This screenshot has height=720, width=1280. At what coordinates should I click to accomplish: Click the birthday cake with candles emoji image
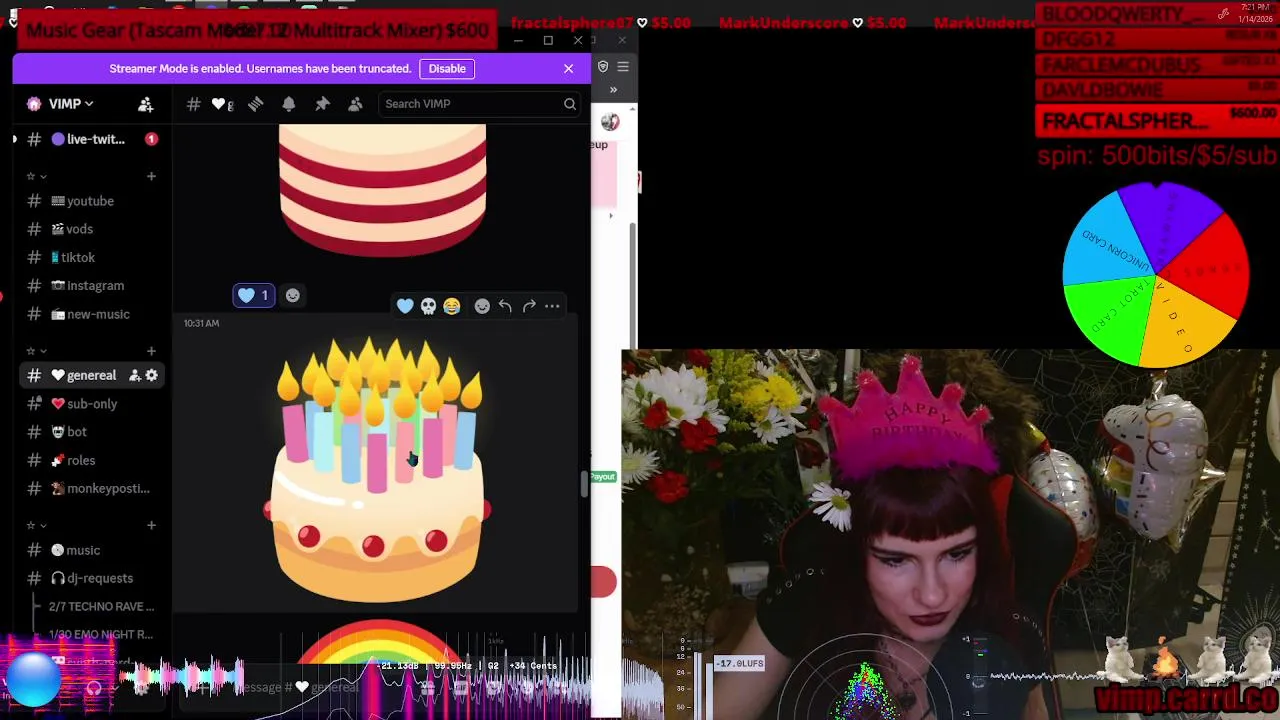[376, 470]
